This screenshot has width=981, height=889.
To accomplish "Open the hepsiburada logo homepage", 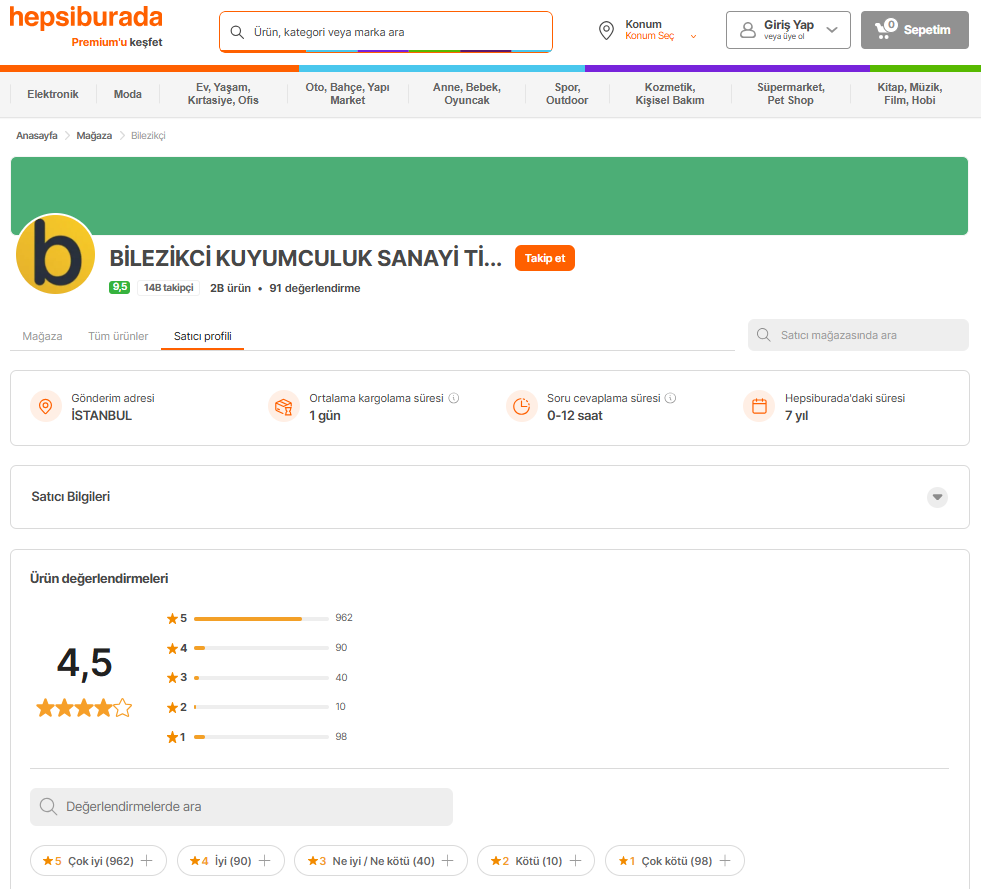I will pos(86,18).
